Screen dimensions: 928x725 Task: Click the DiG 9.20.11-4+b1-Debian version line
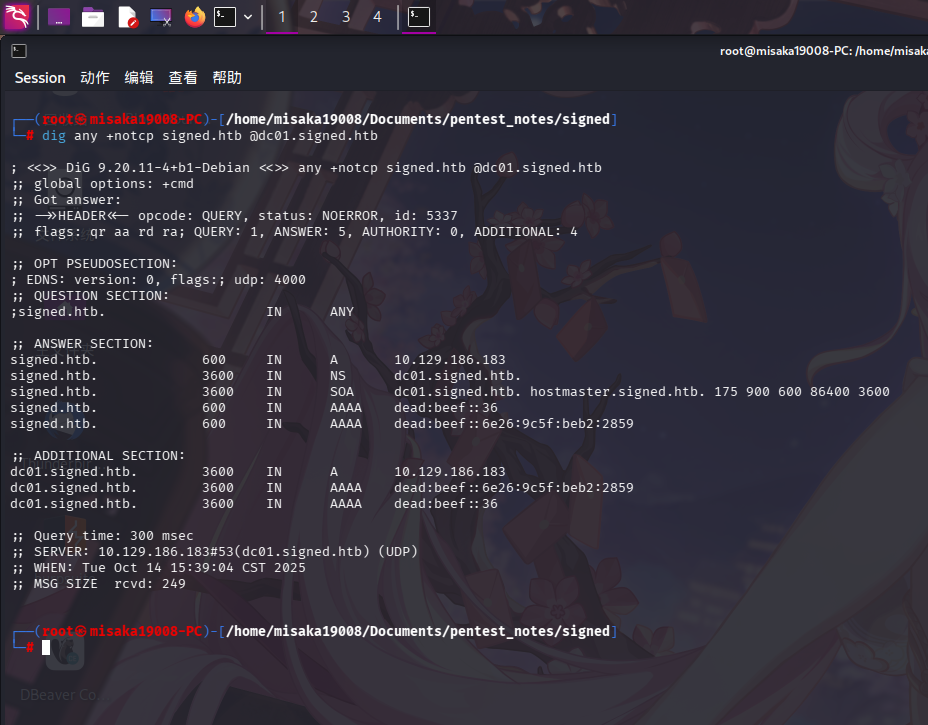pyautogui.click(x=306, y=168)
